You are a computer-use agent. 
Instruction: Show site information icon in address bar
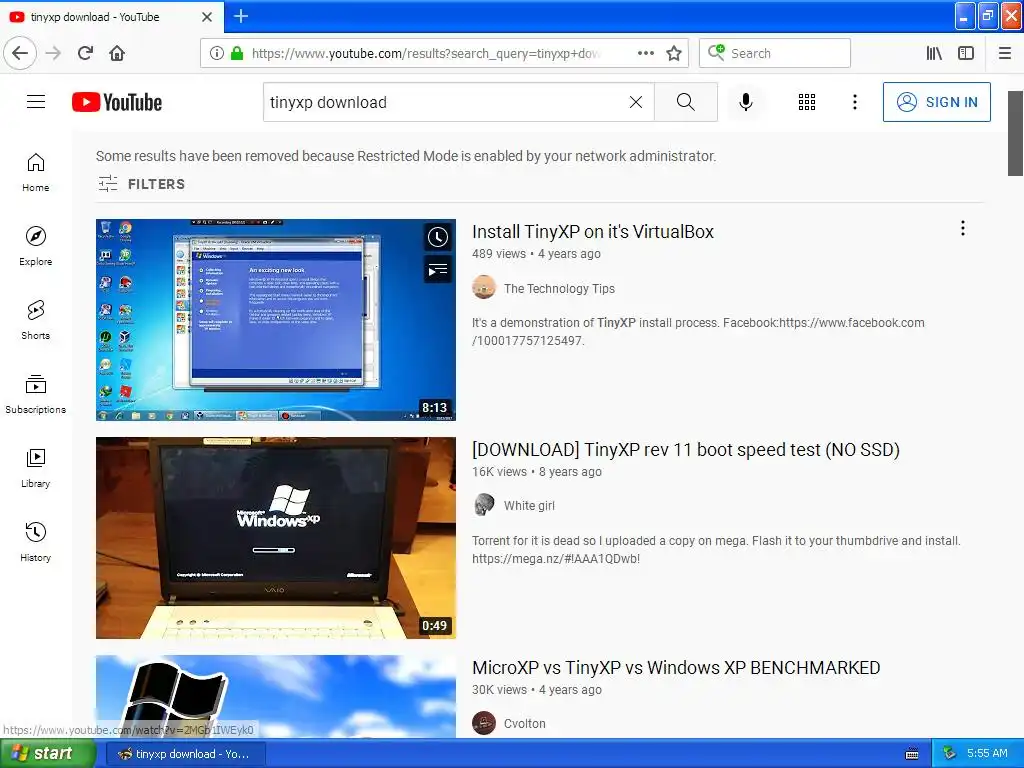click(x=217, y=53)
